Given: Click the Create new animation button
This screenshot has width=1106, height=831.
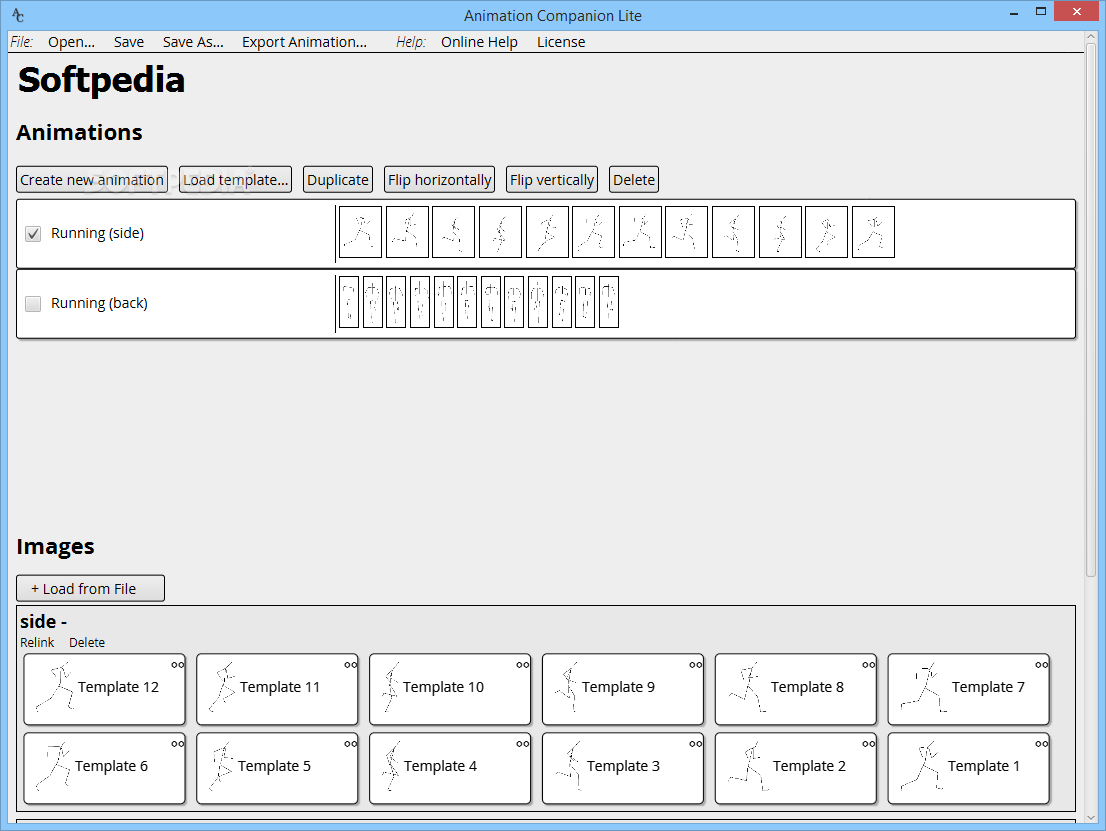Looking at the screenshot, I should [92, 180].
